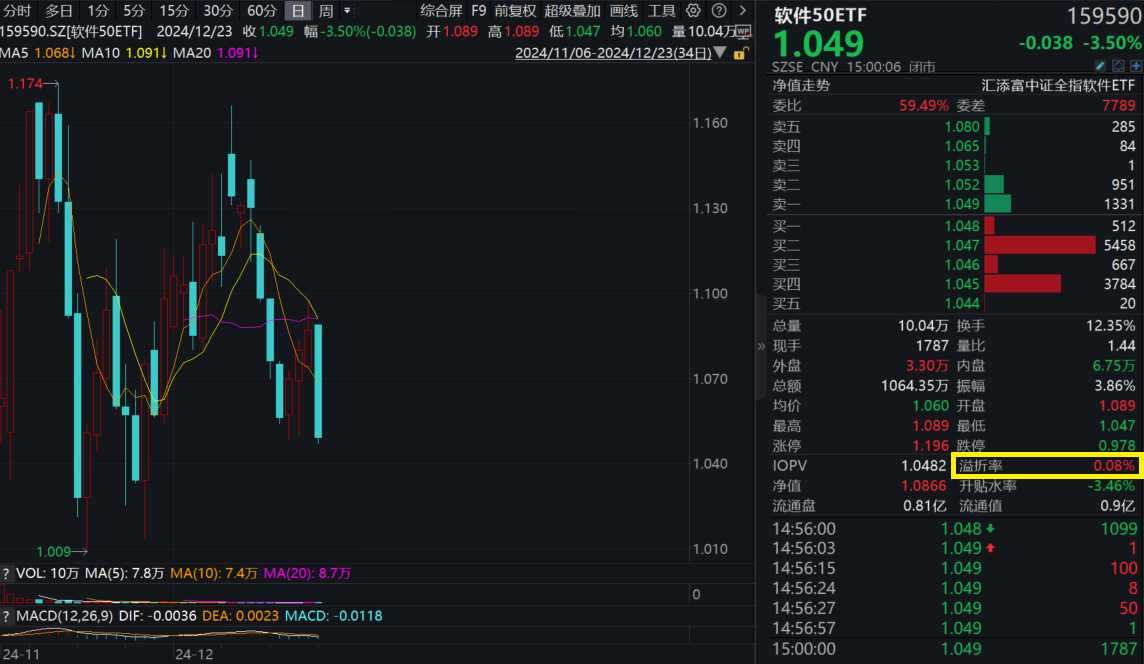Screen dimensions: 1144x664
Task: Select the 60分 period
Action: pyautogui.click(x=261, y=11)
